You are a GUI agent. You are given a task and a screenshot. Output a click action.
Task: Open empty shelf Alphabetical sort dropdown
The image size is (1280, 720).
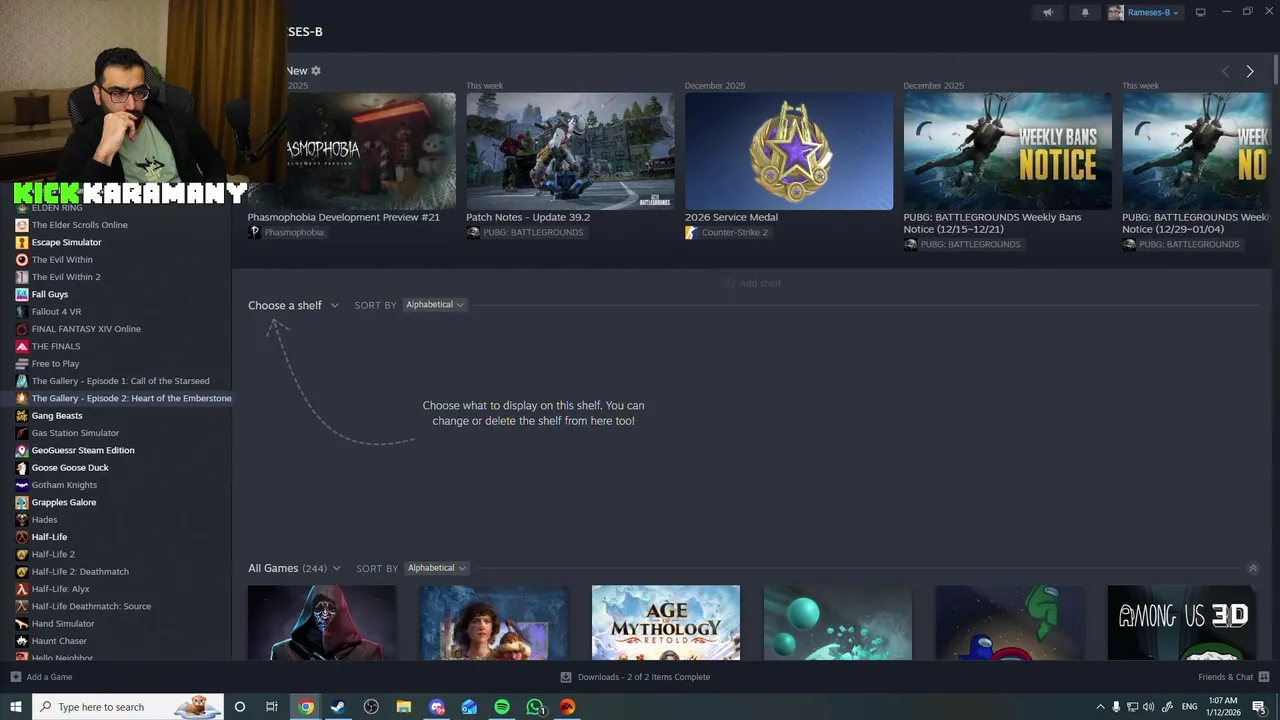pyautogui.click(x=435, y=305)
